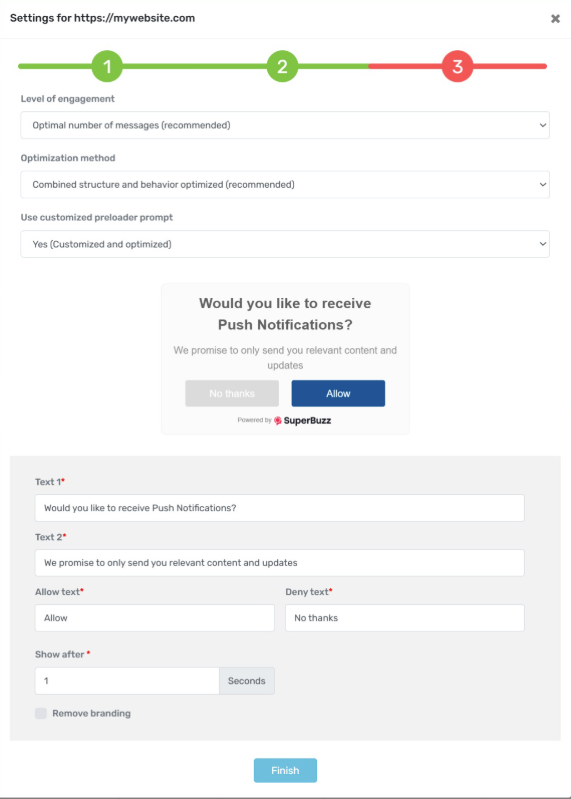Edit the Allow text field
This screenshot has width=571, height=799.
click(155, 618)
